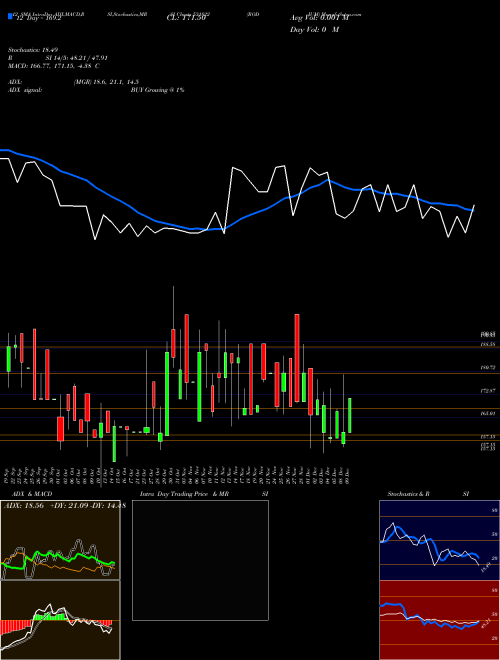Click the "12 Day = 169.2" label
This screenshot has width=500, height=660.
[37, 18]
